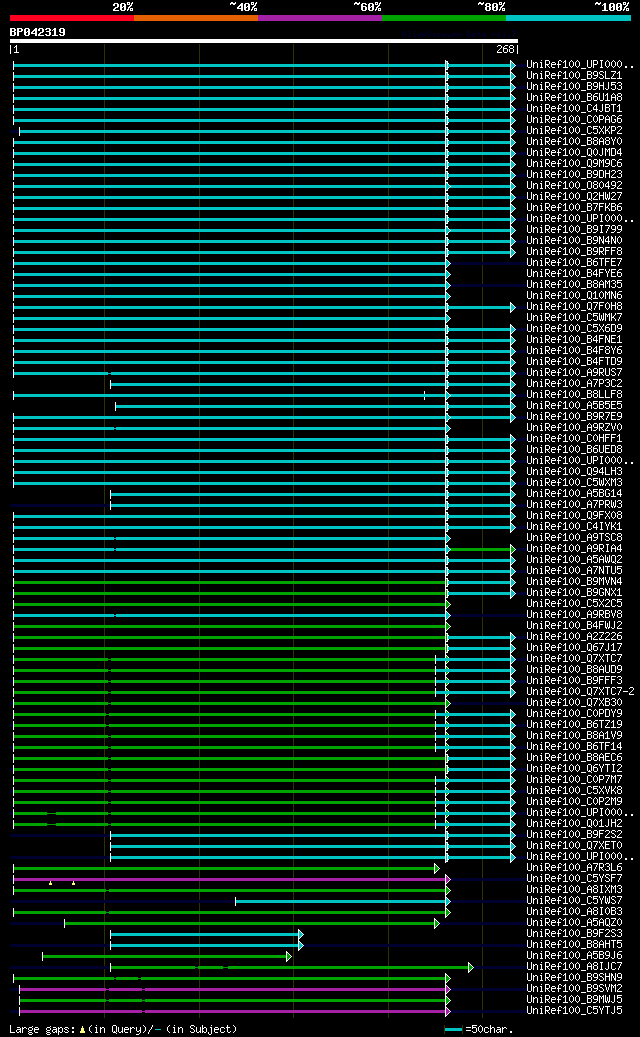The height and width of the screenshot is (1037, 640).
Task: Click the green alignment bar for A5B9J6
Action: [167, 956]
